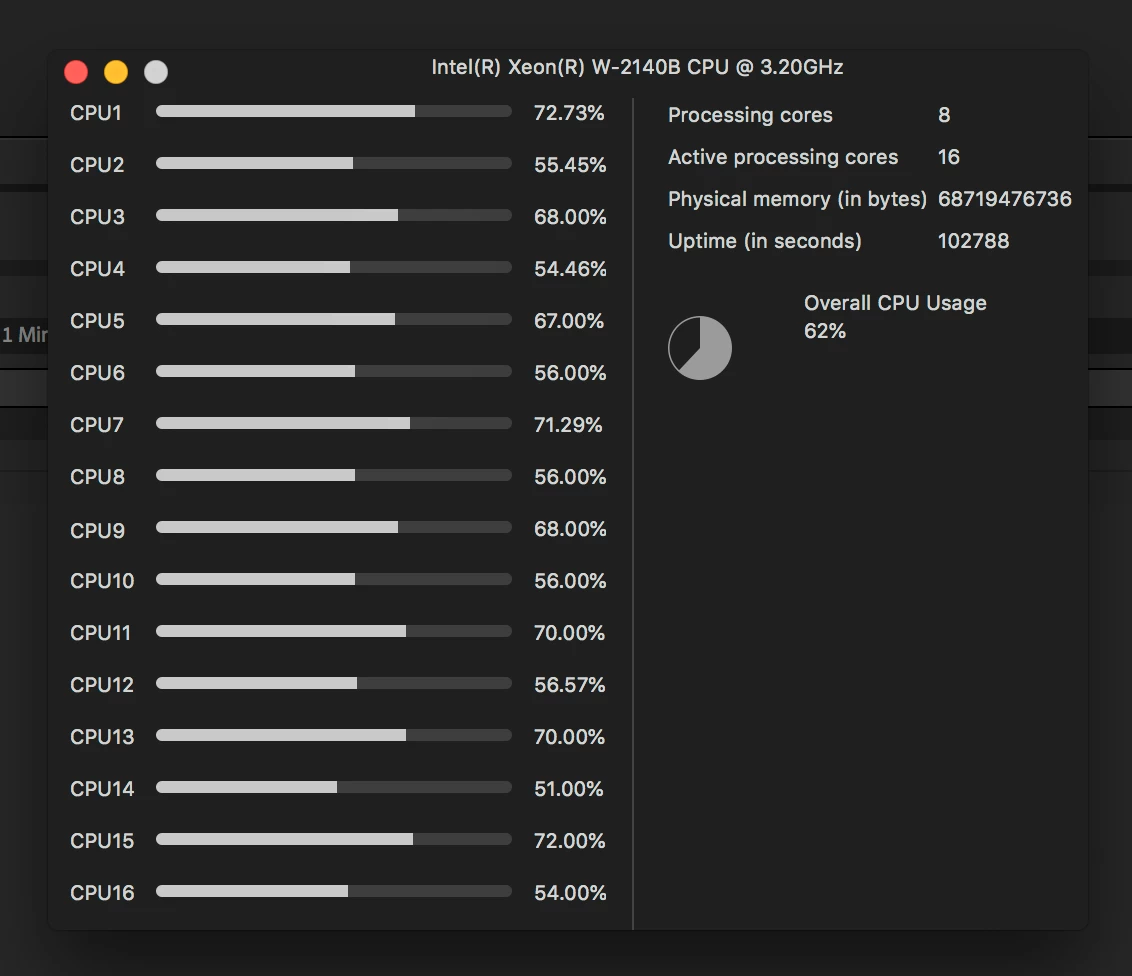Image resolution: width=1132 pixels, height=976 pixels.
Task: Click the CPU2 label
Action: click(x=97, y=165)
